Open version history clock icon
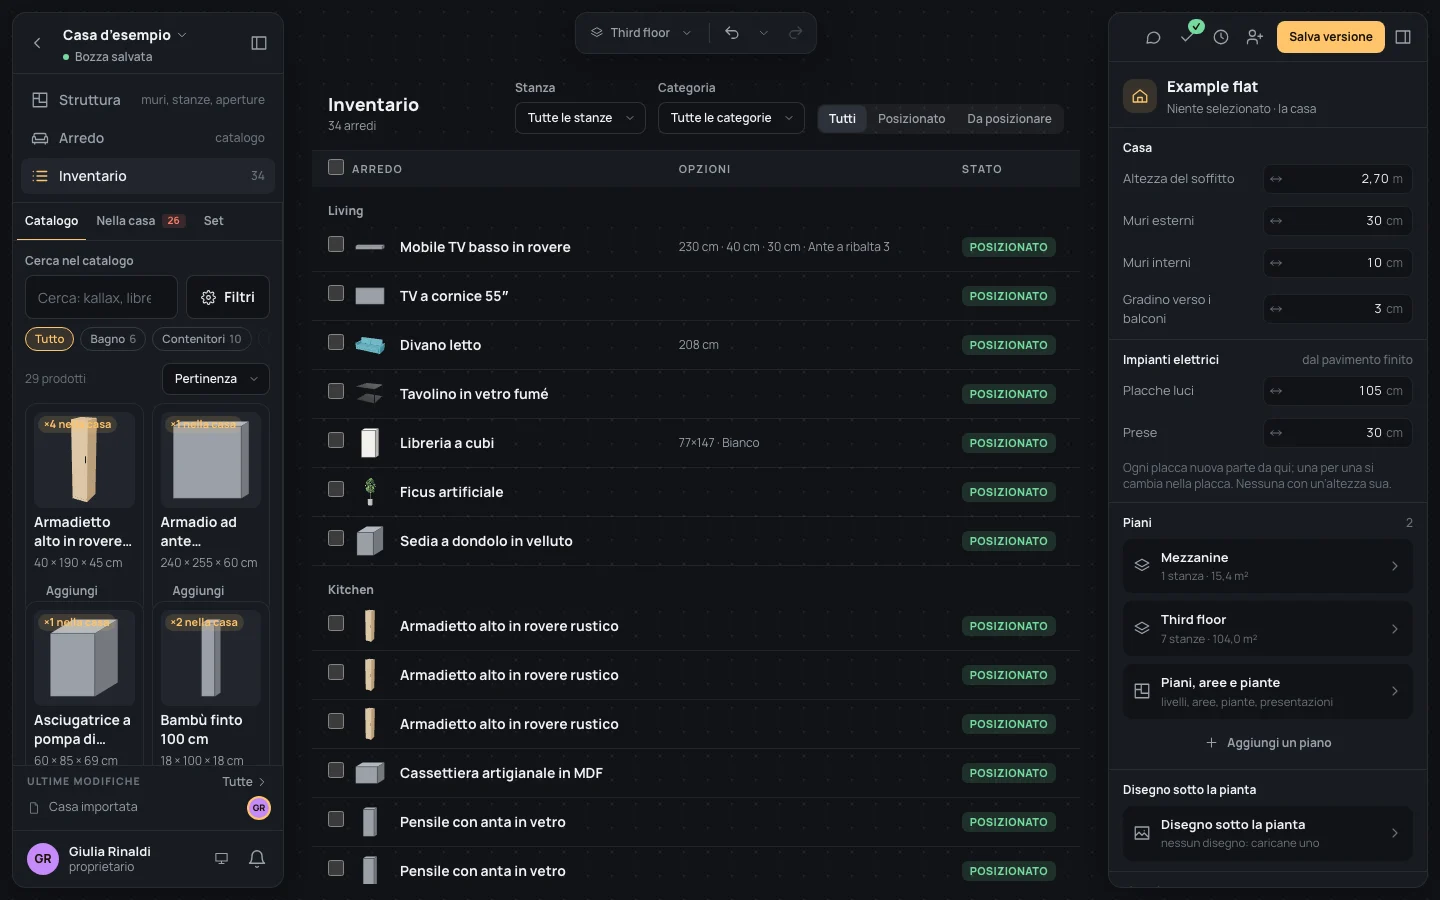The image size is (1440, 900). click(x=1221, y=37)
